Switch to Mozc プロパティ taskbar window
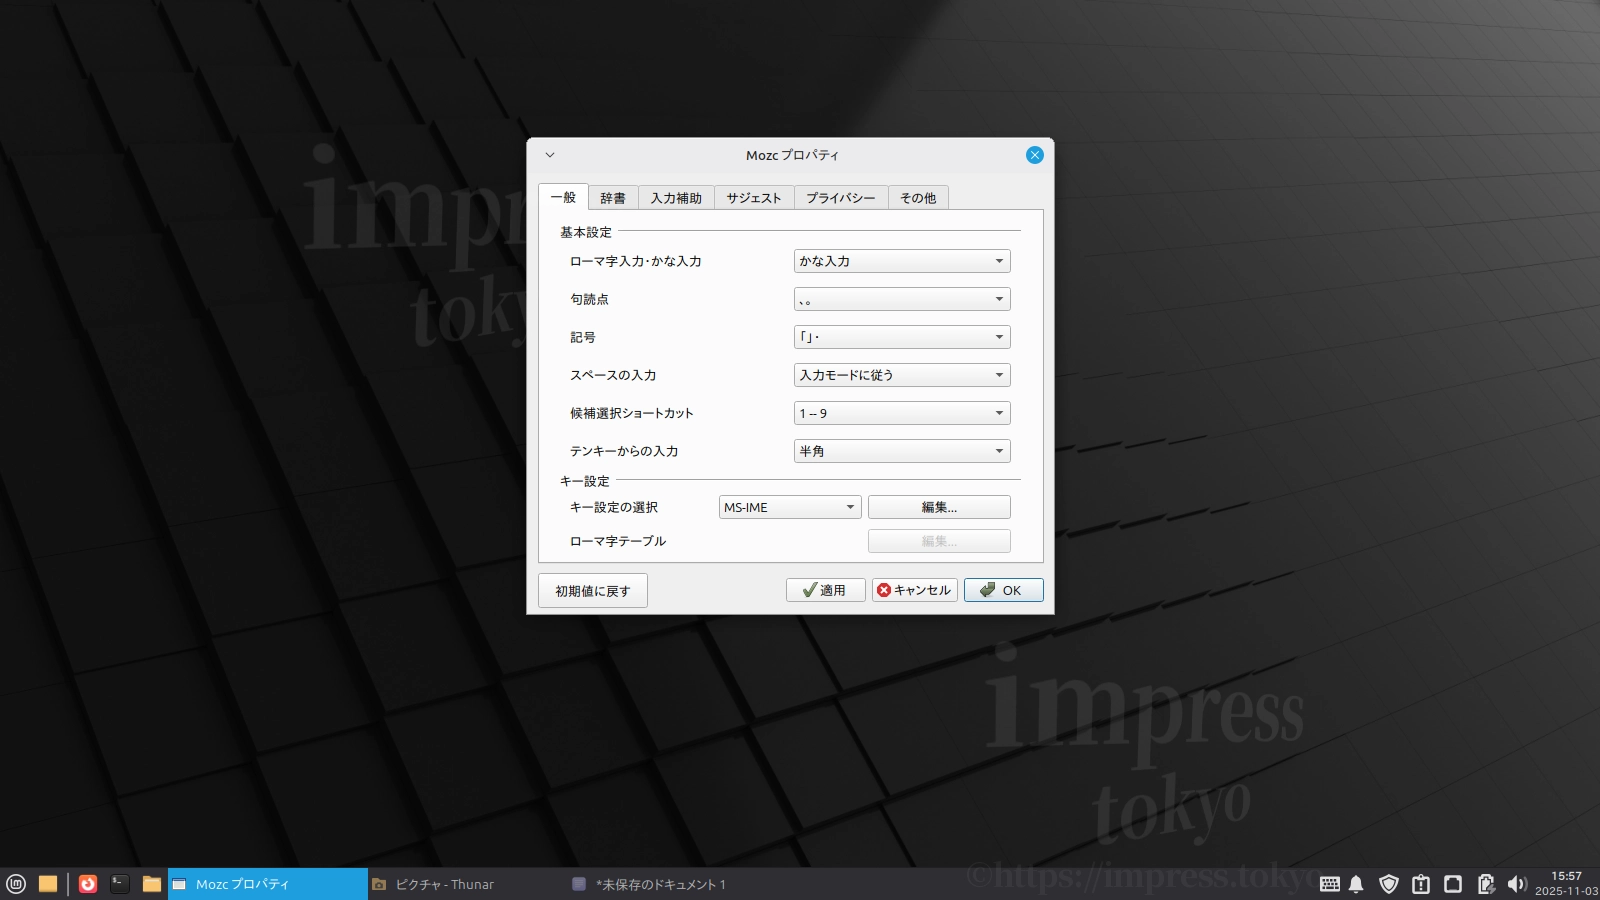1600x900 pixels. [x=268, y=884]
